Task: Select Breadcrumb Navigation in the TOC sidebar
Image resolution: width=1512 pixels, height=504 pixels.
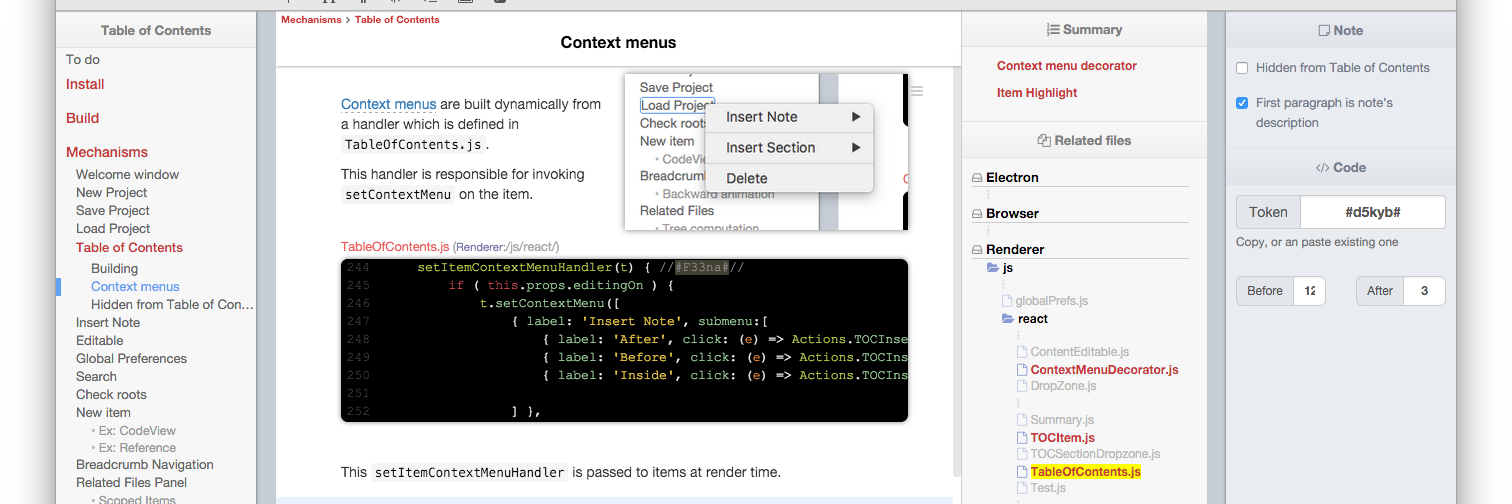Action: [x=145, y=465]
